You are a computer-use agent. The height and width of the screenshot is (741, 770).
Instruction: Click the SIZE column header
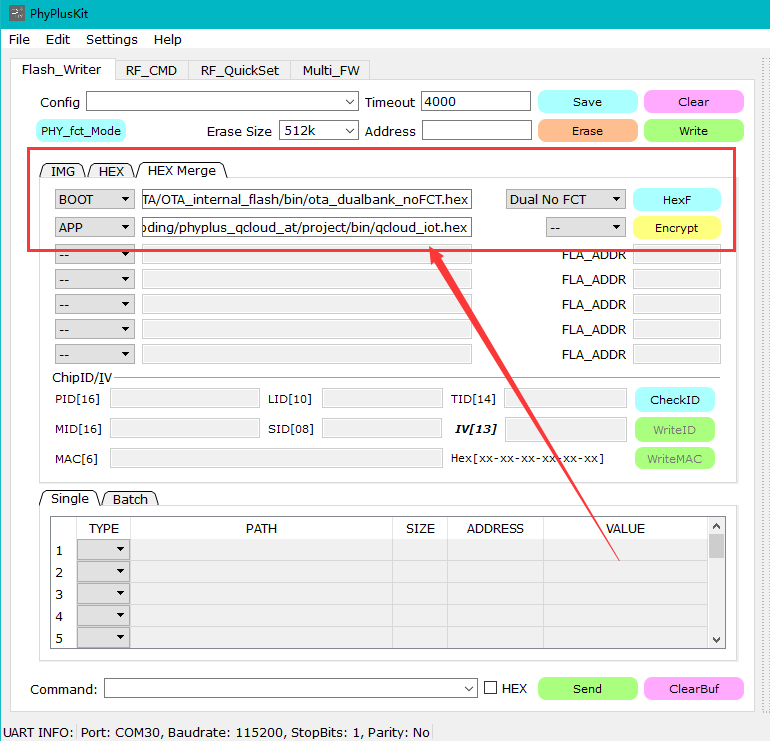click(420, 528)
